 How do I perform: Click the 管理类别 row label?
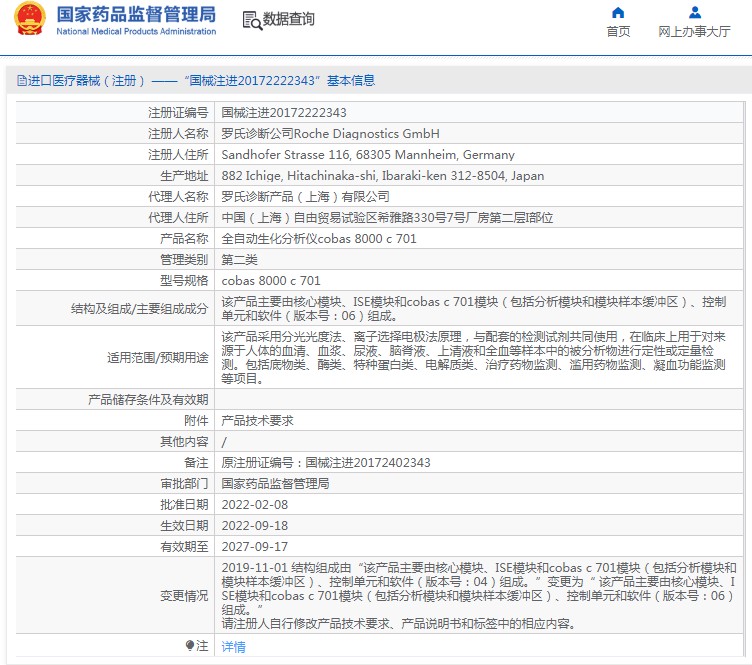184,260
